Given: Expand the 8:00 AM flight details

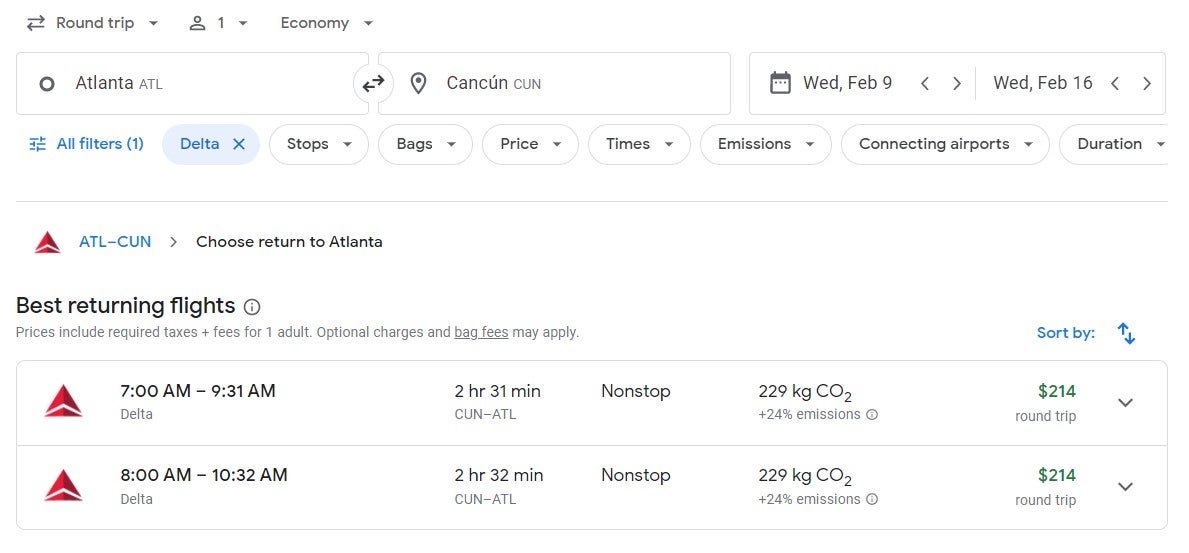Looking at the screenshot, I should pyautogui.click(x=1125, y=487).
